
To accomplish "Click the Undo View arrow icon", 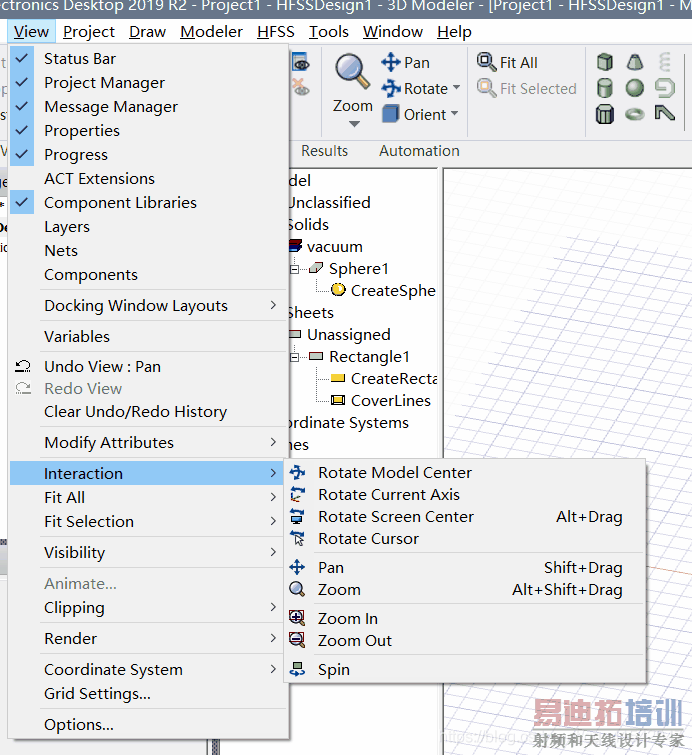I will coord(23,366).
